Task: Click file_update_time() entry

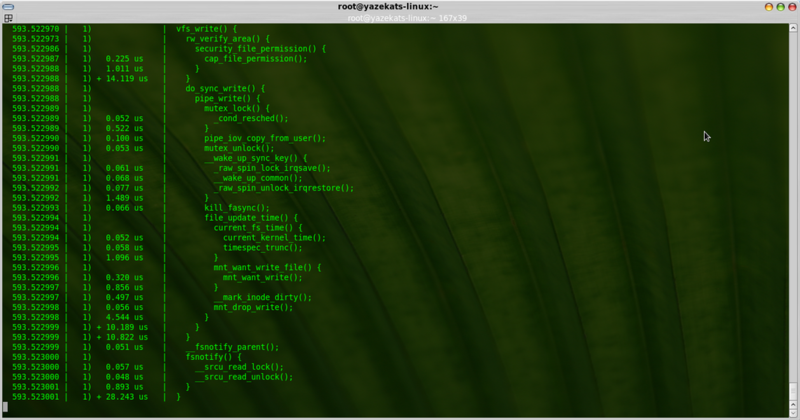Action: [x=251, y=218]
